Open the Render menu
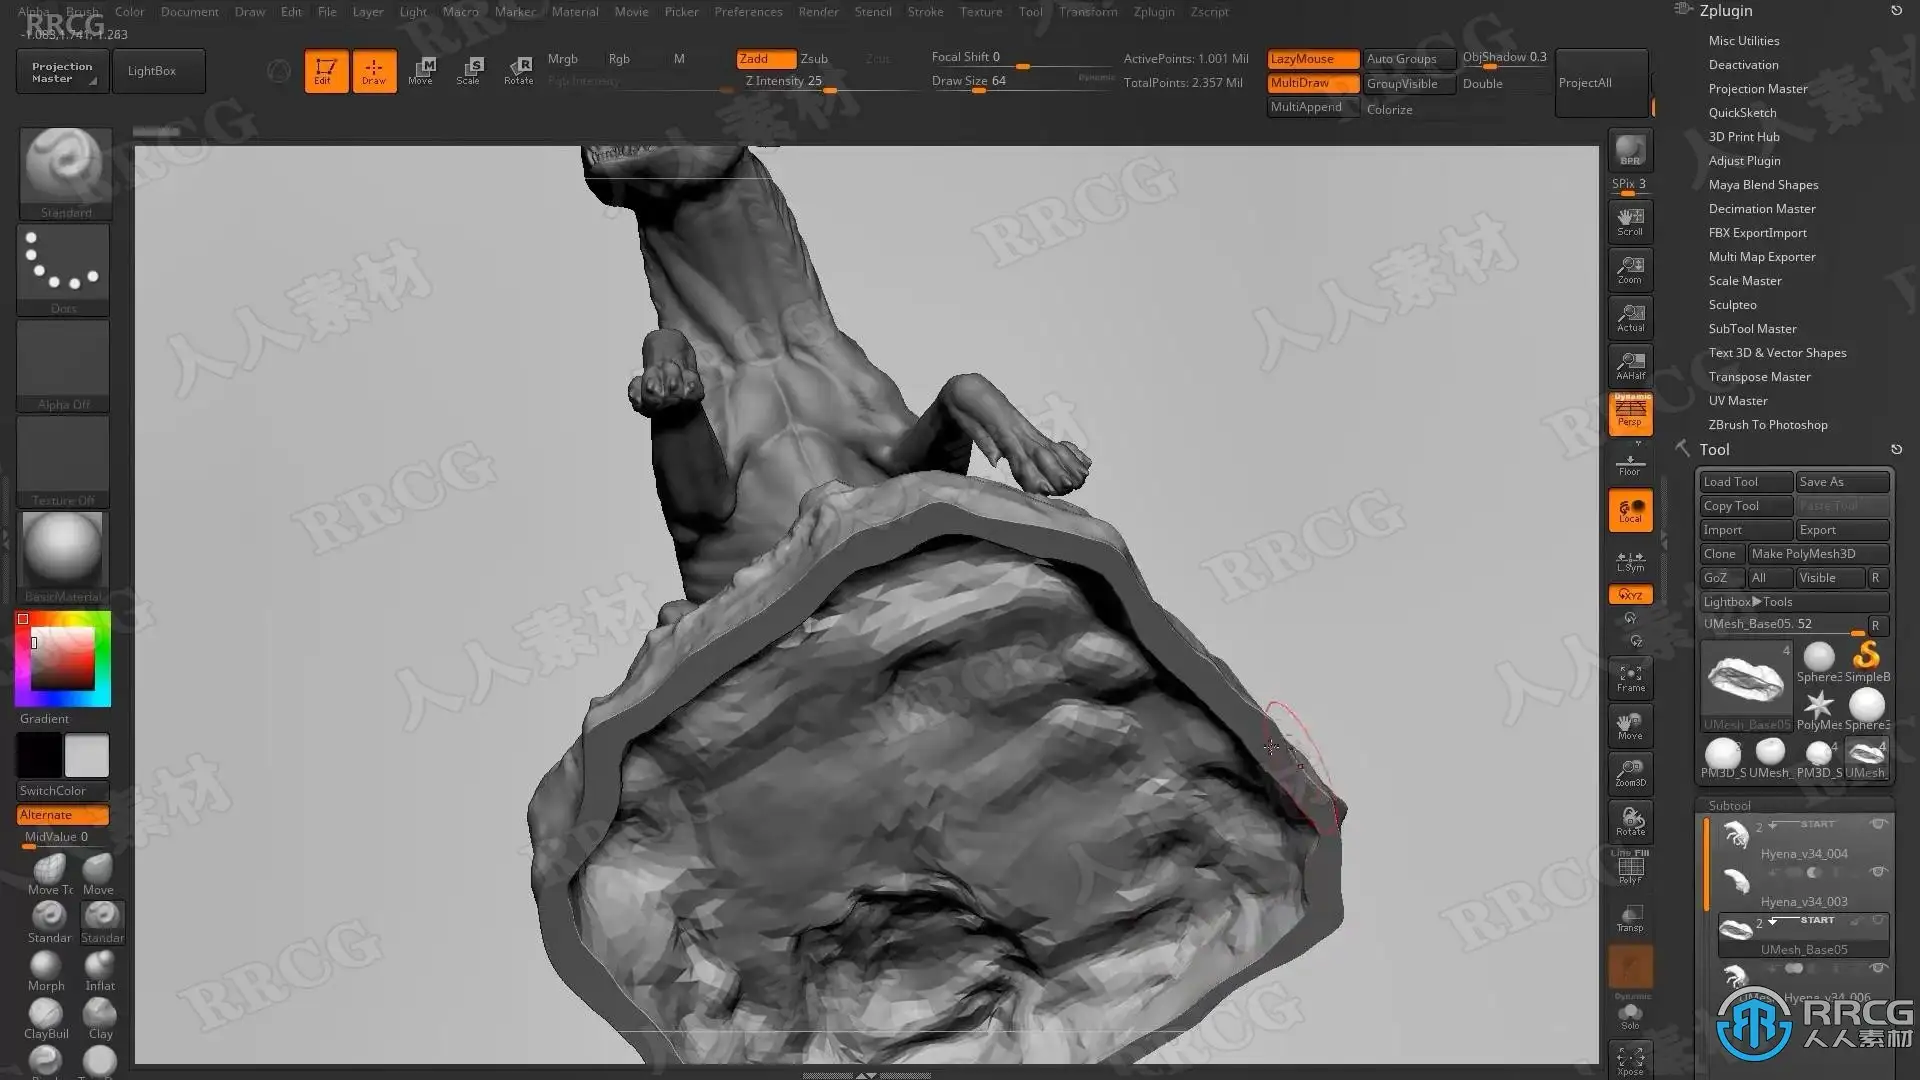The image size is (1920, 1080). [x=818, y=12]
